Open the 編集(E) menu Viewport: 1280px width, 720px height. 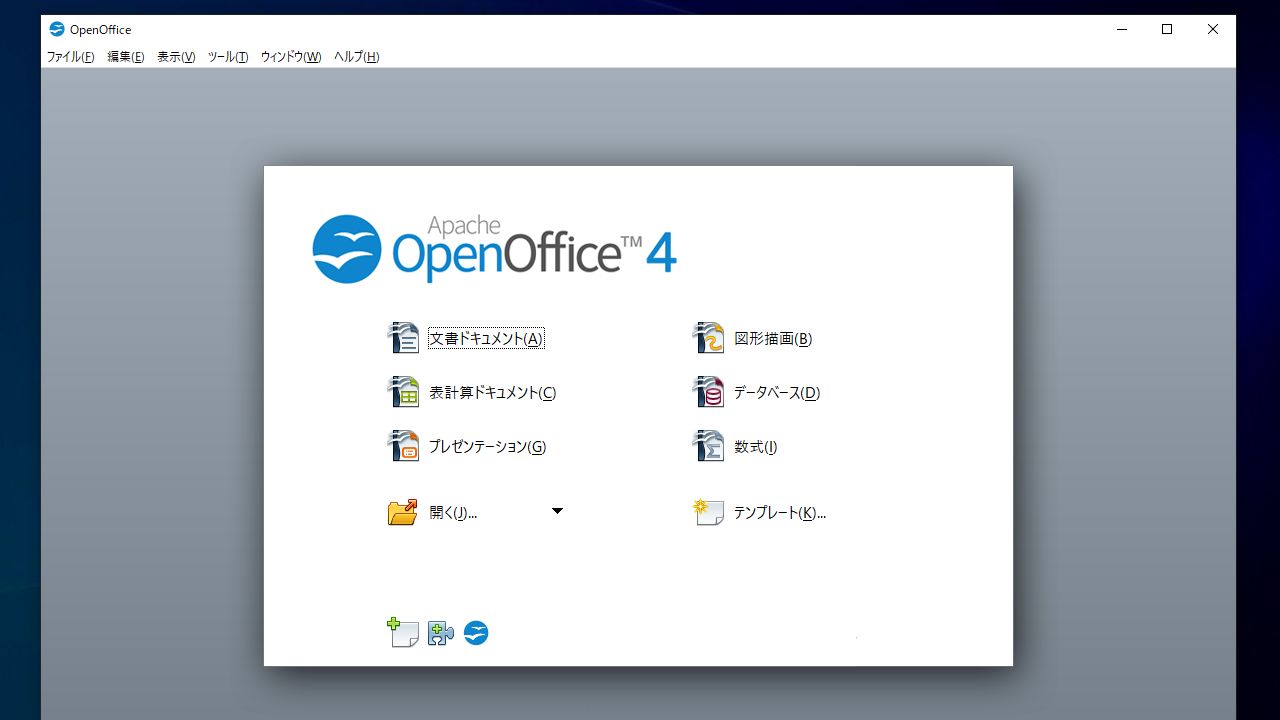pyautogui.click(x=126, y=57)
